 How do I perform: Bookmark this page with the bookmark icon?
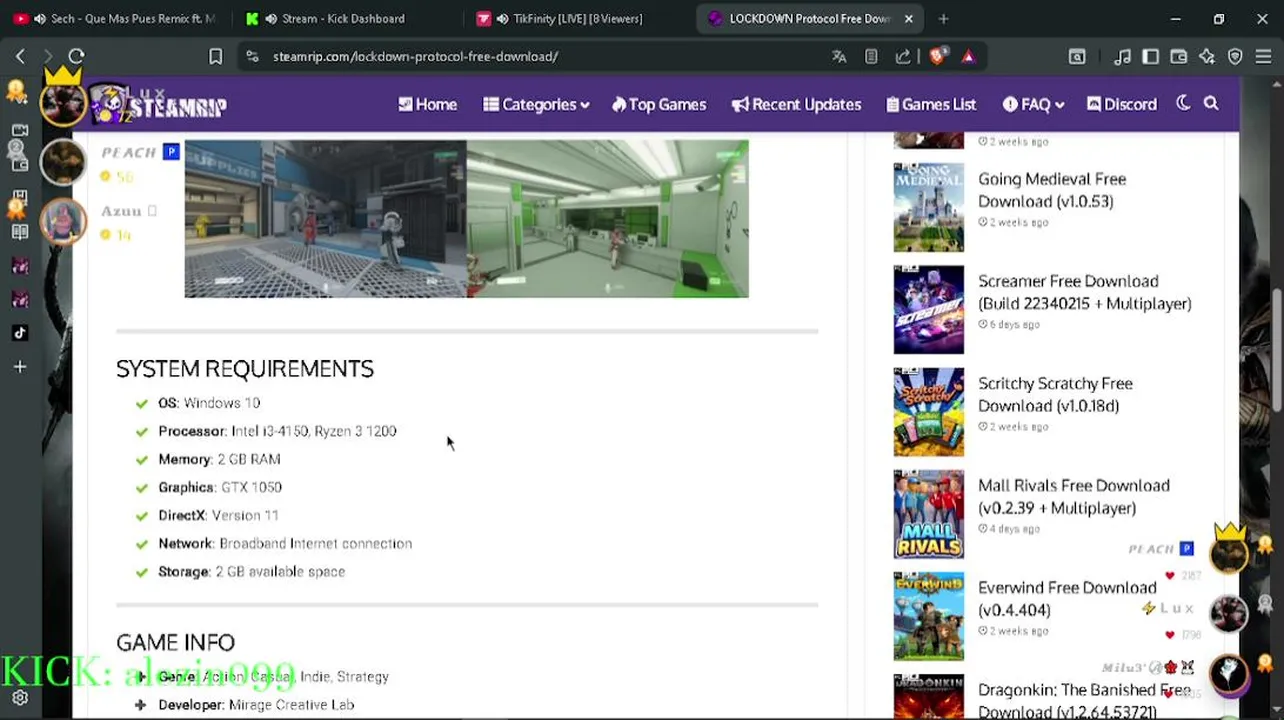tap(215, 57)
